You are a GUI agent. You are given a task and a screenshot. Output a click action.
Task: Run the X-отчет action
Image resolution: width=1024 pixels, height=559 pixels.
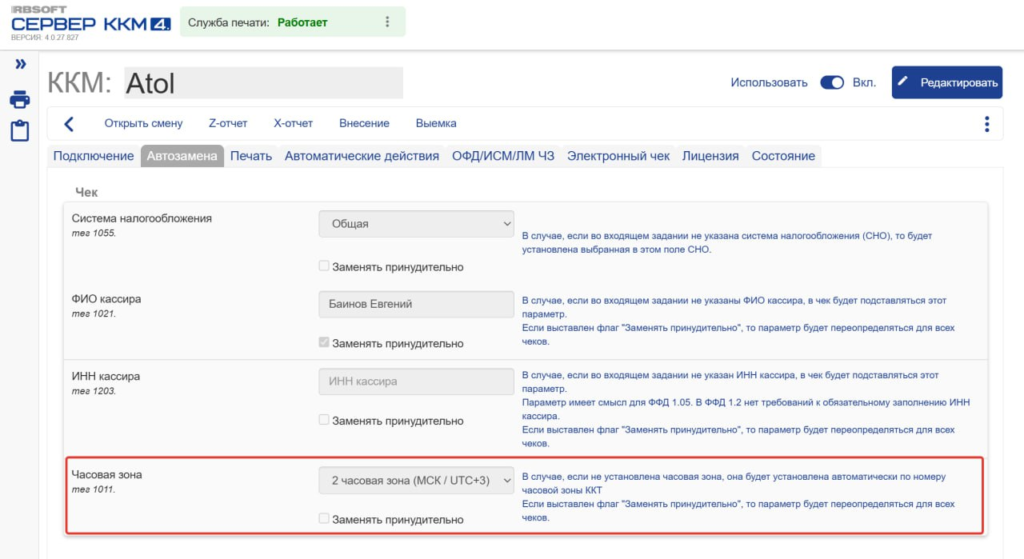(293, 123)
